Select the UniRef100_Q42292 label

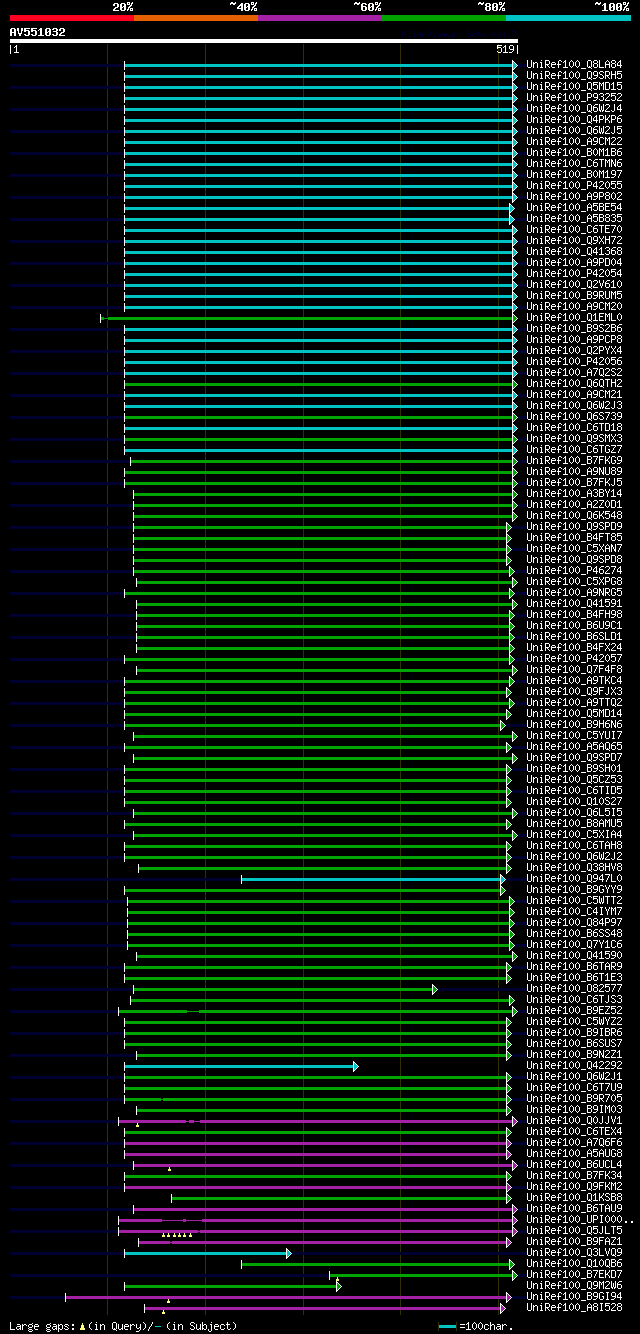[x=574, y=1066]
